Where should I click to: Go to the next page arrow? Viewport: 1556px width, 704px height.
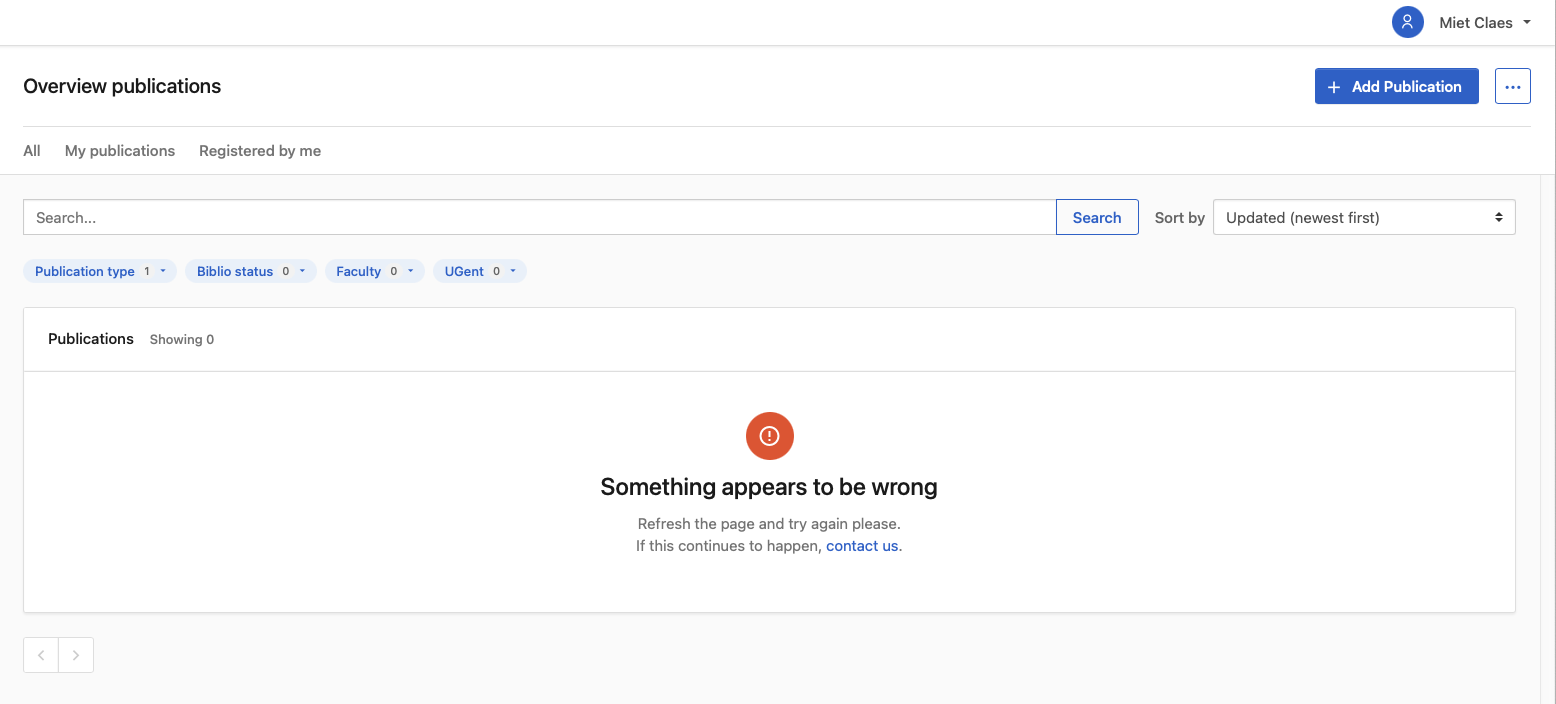pos(76,655)
